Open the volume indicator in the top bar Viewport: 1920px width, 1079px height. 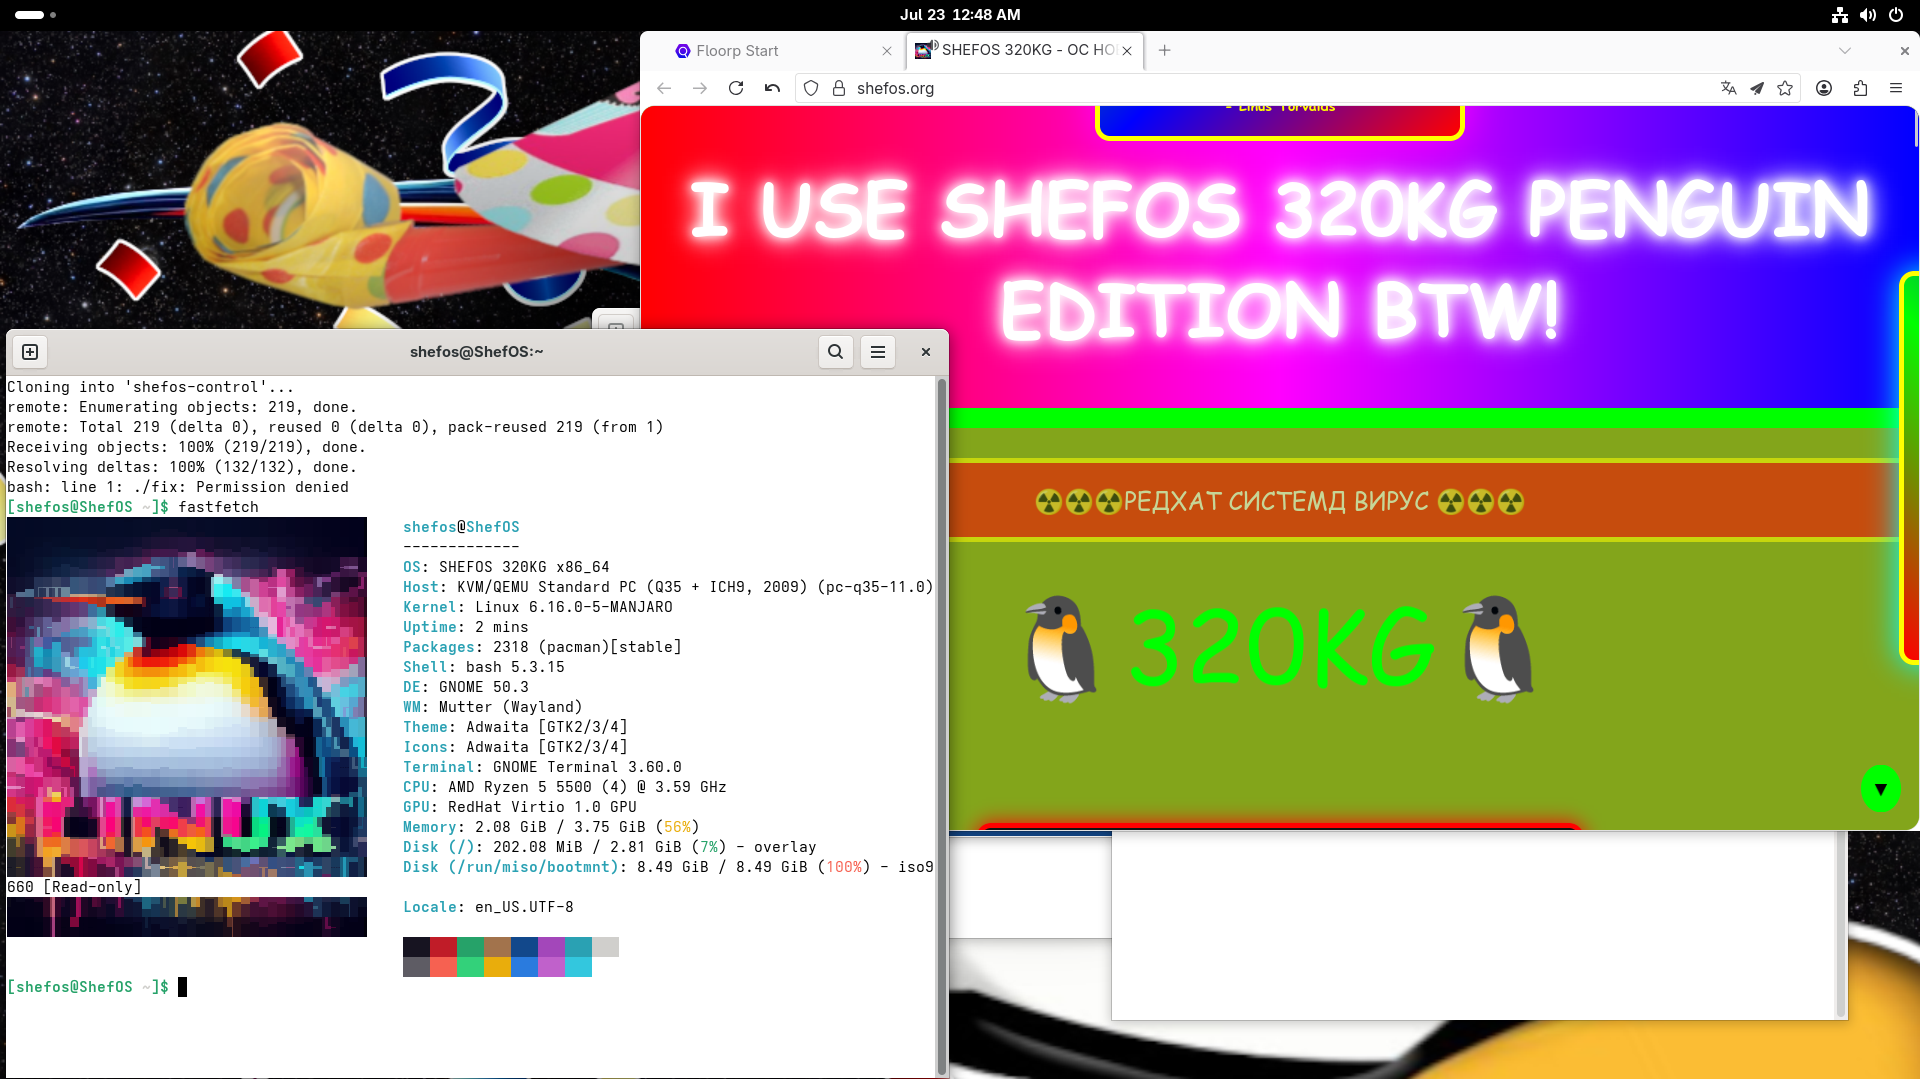1867,15
